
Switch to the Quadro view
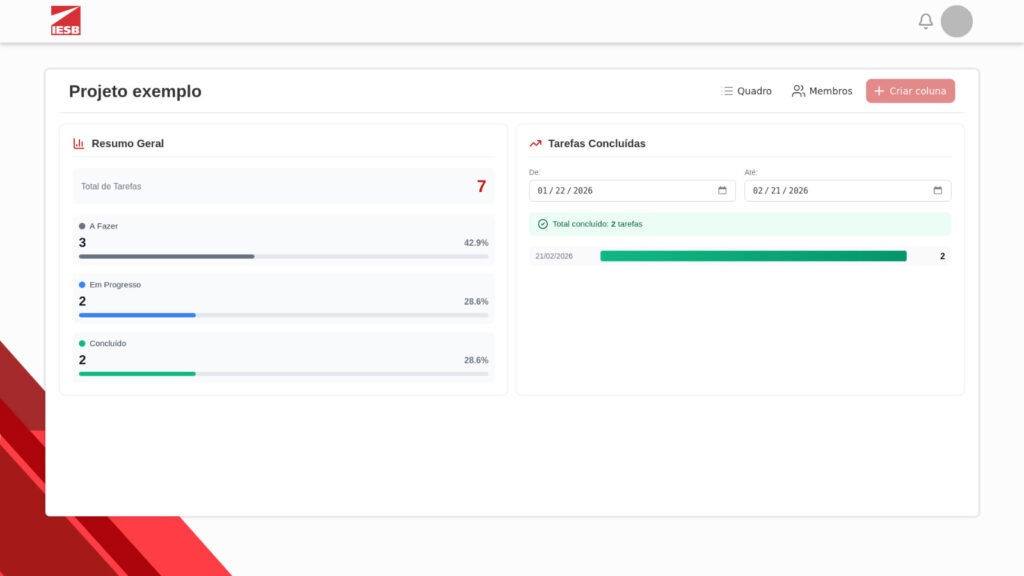coord(747,91)
